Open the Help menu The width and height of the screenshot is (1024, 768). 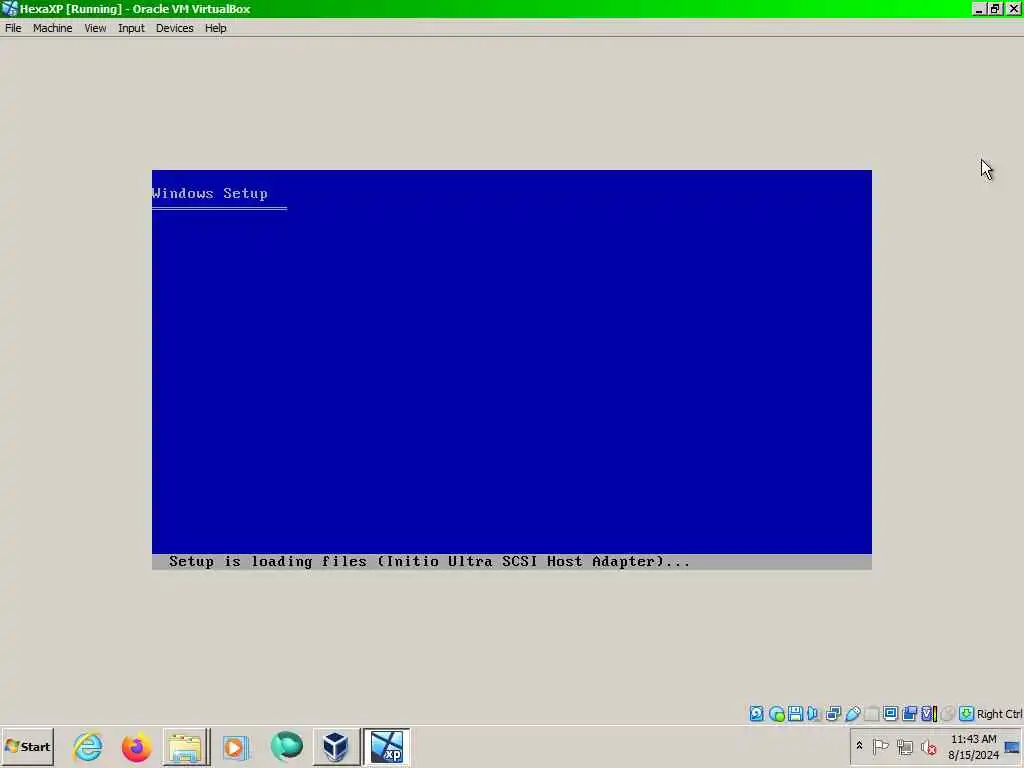(x=216, y=28)
